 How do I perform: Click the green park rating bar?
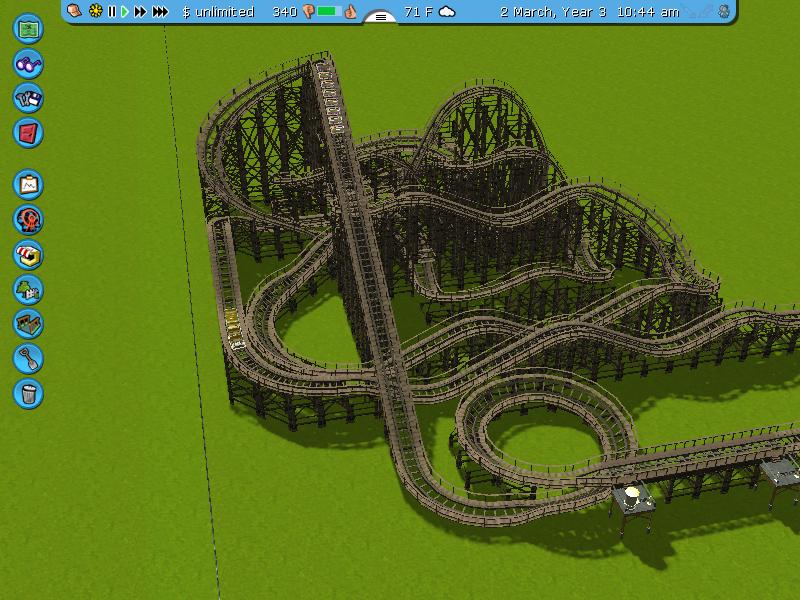tap(329, 11)
